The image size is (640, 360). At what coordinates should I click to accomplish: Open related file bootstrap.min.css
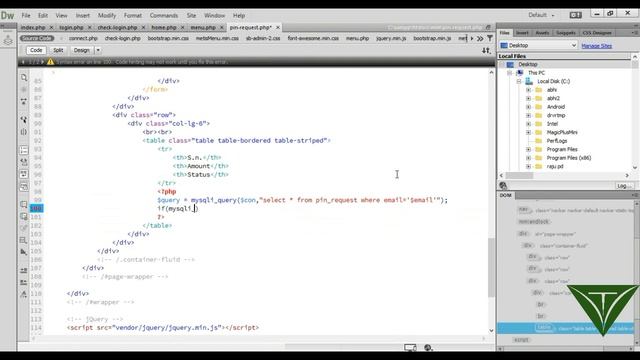[168, 38]
